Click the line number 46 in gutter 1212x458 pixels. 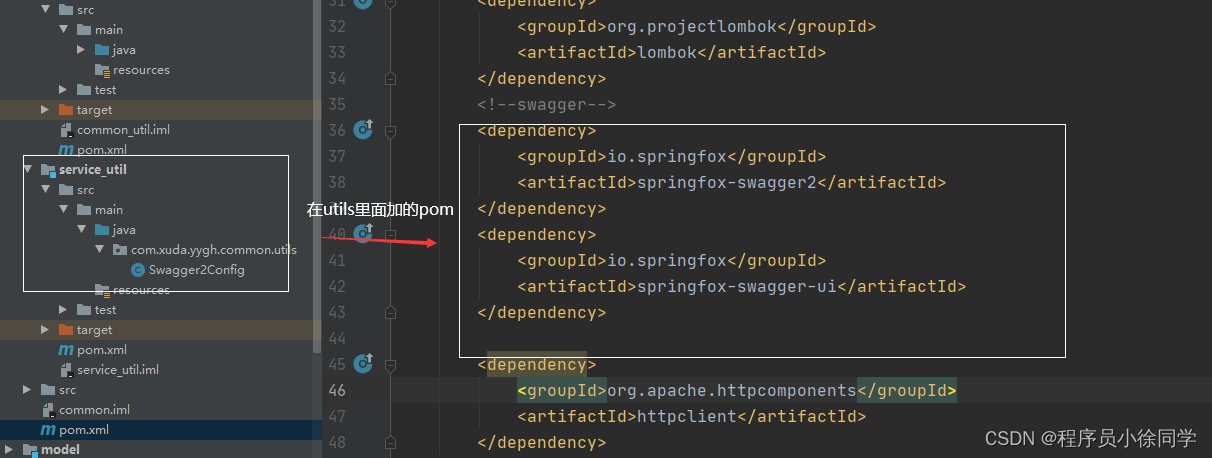click(336, 390)
